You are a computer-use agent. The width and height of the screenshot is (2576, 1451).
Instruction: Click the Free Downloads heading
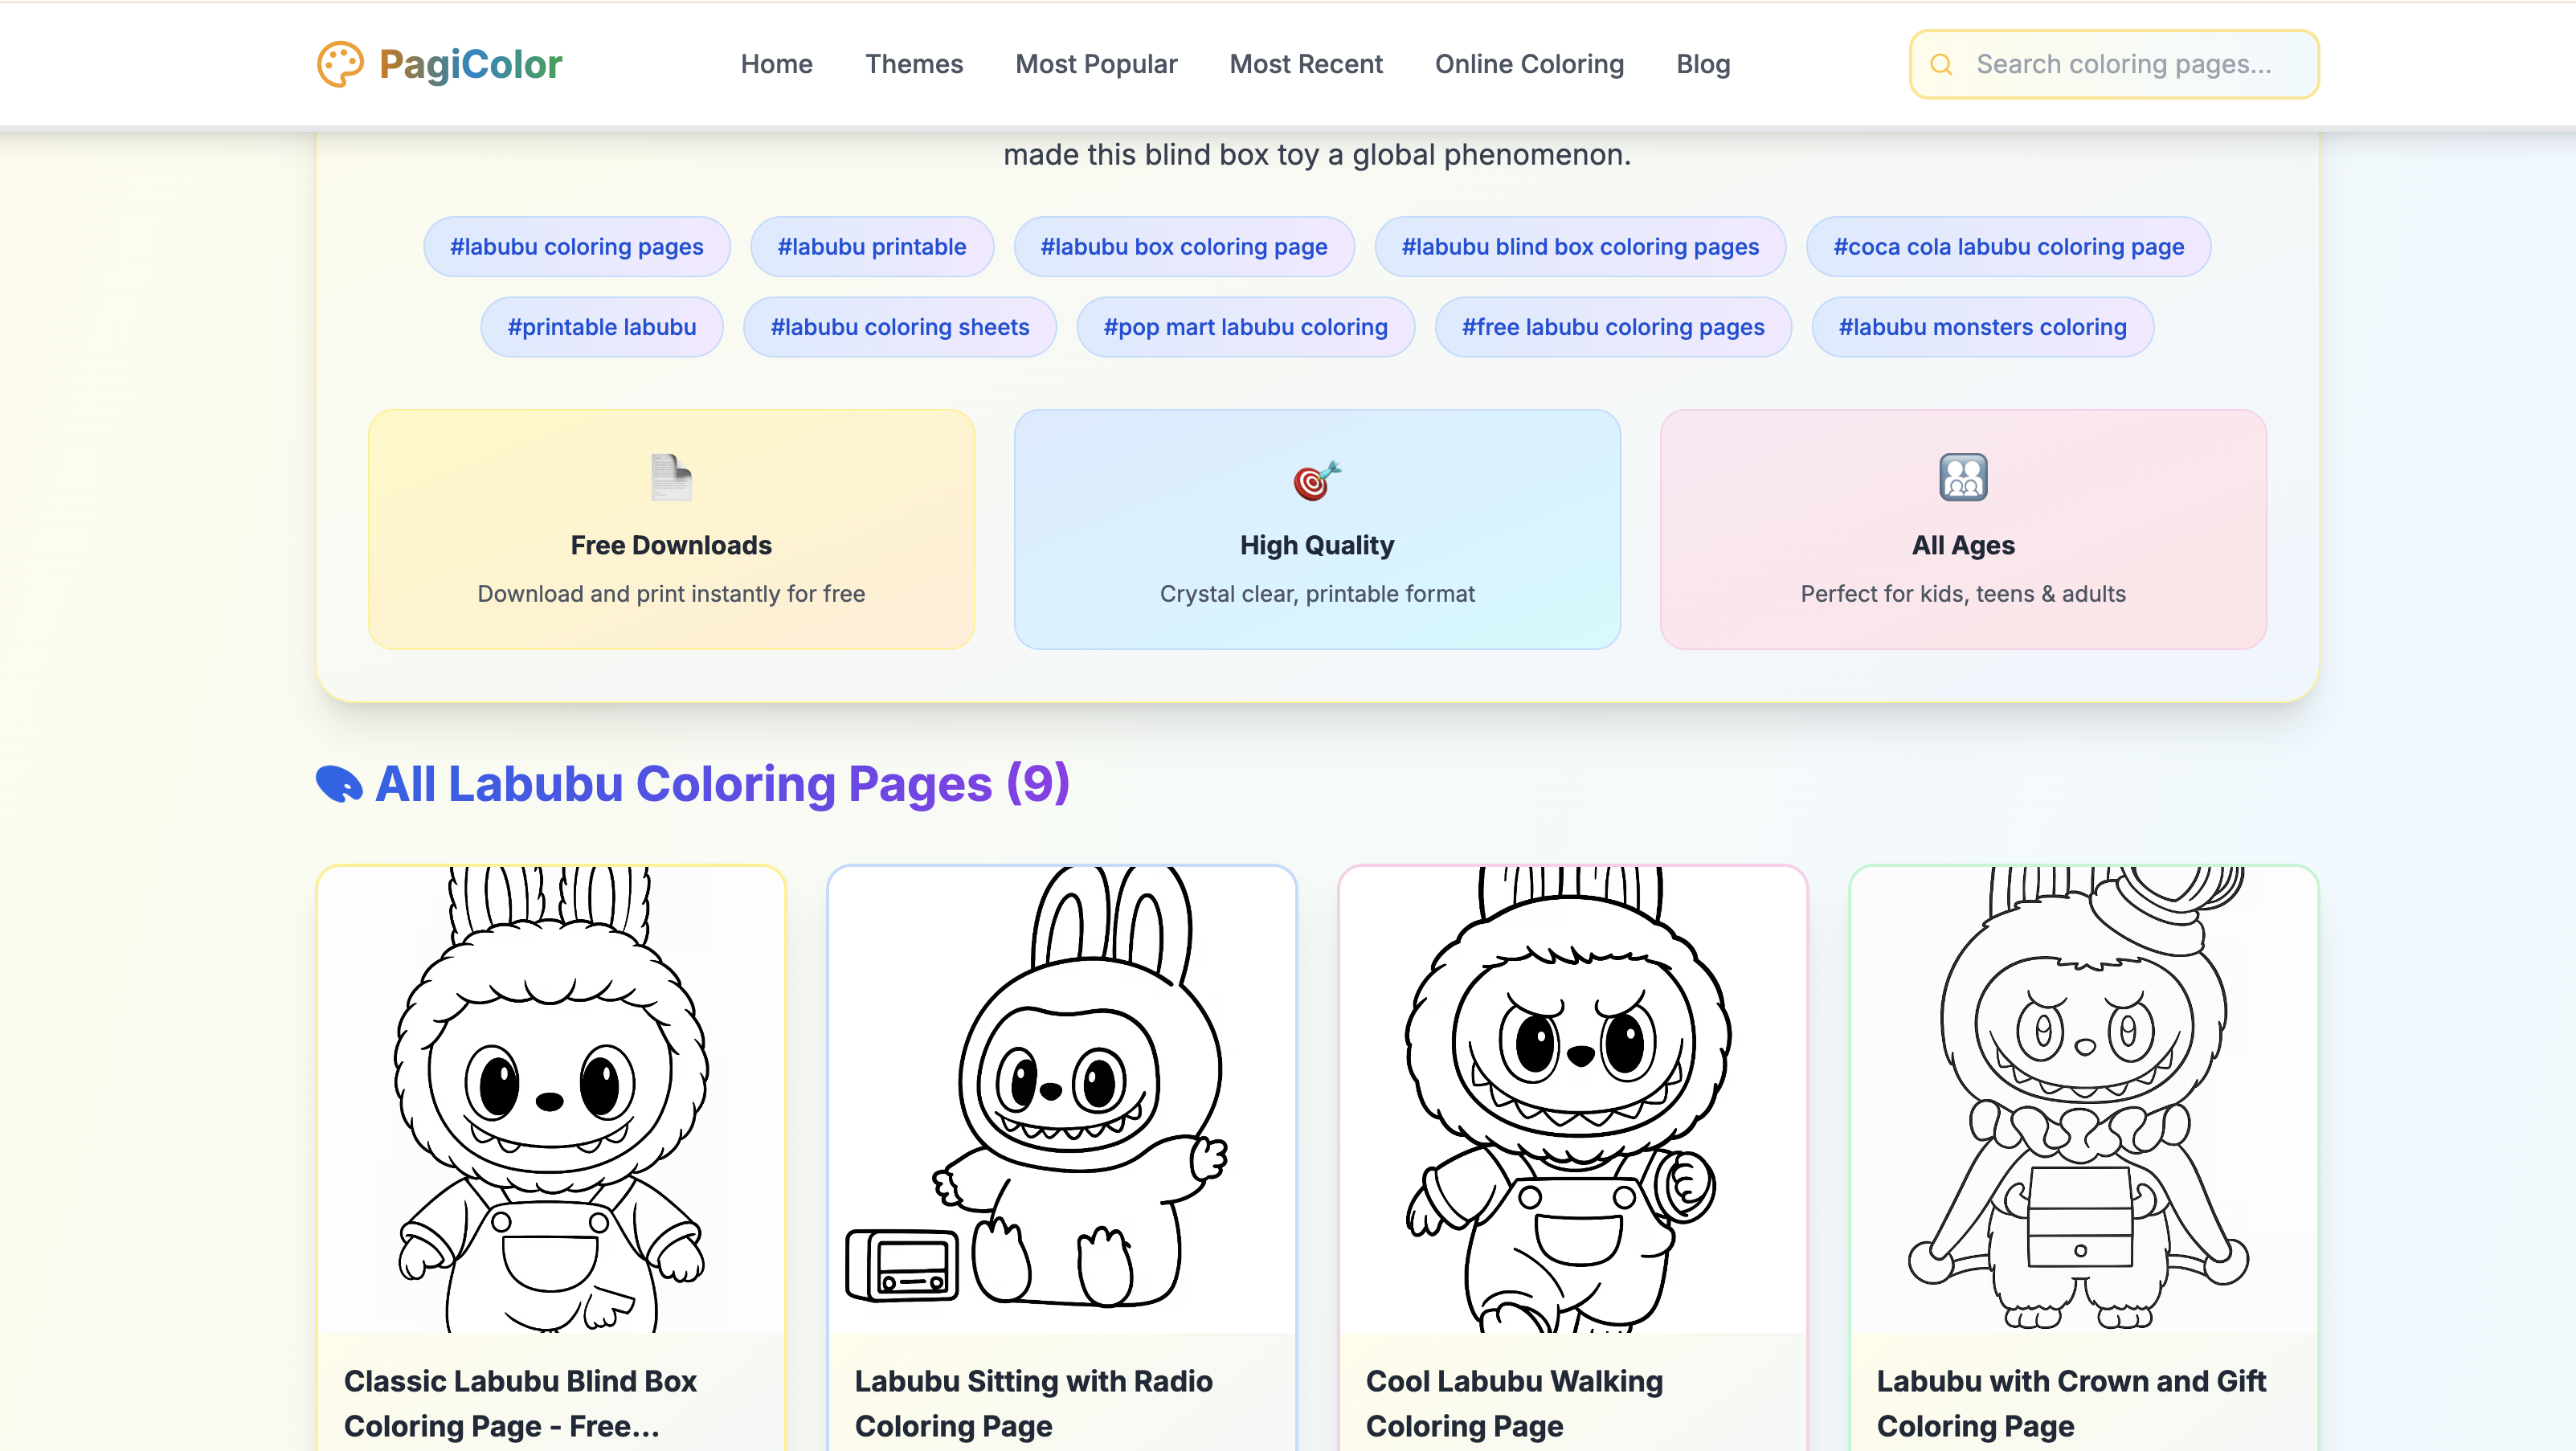[x=671, y=545]
